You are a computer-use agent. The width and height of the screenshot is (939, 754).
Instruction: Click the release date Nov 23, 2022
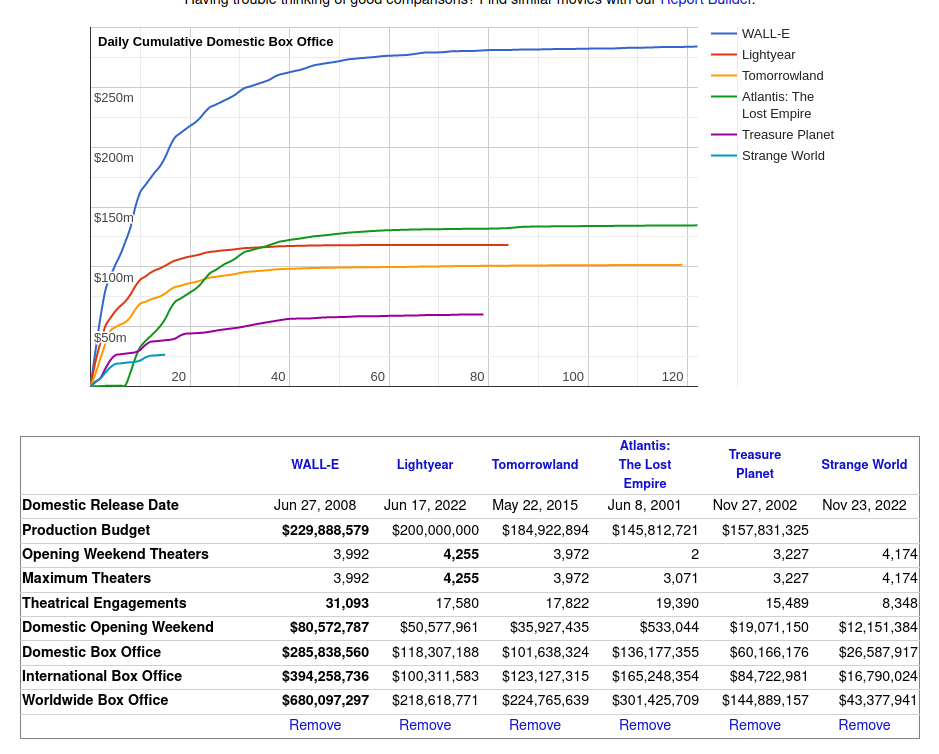(x=864, y=505)
